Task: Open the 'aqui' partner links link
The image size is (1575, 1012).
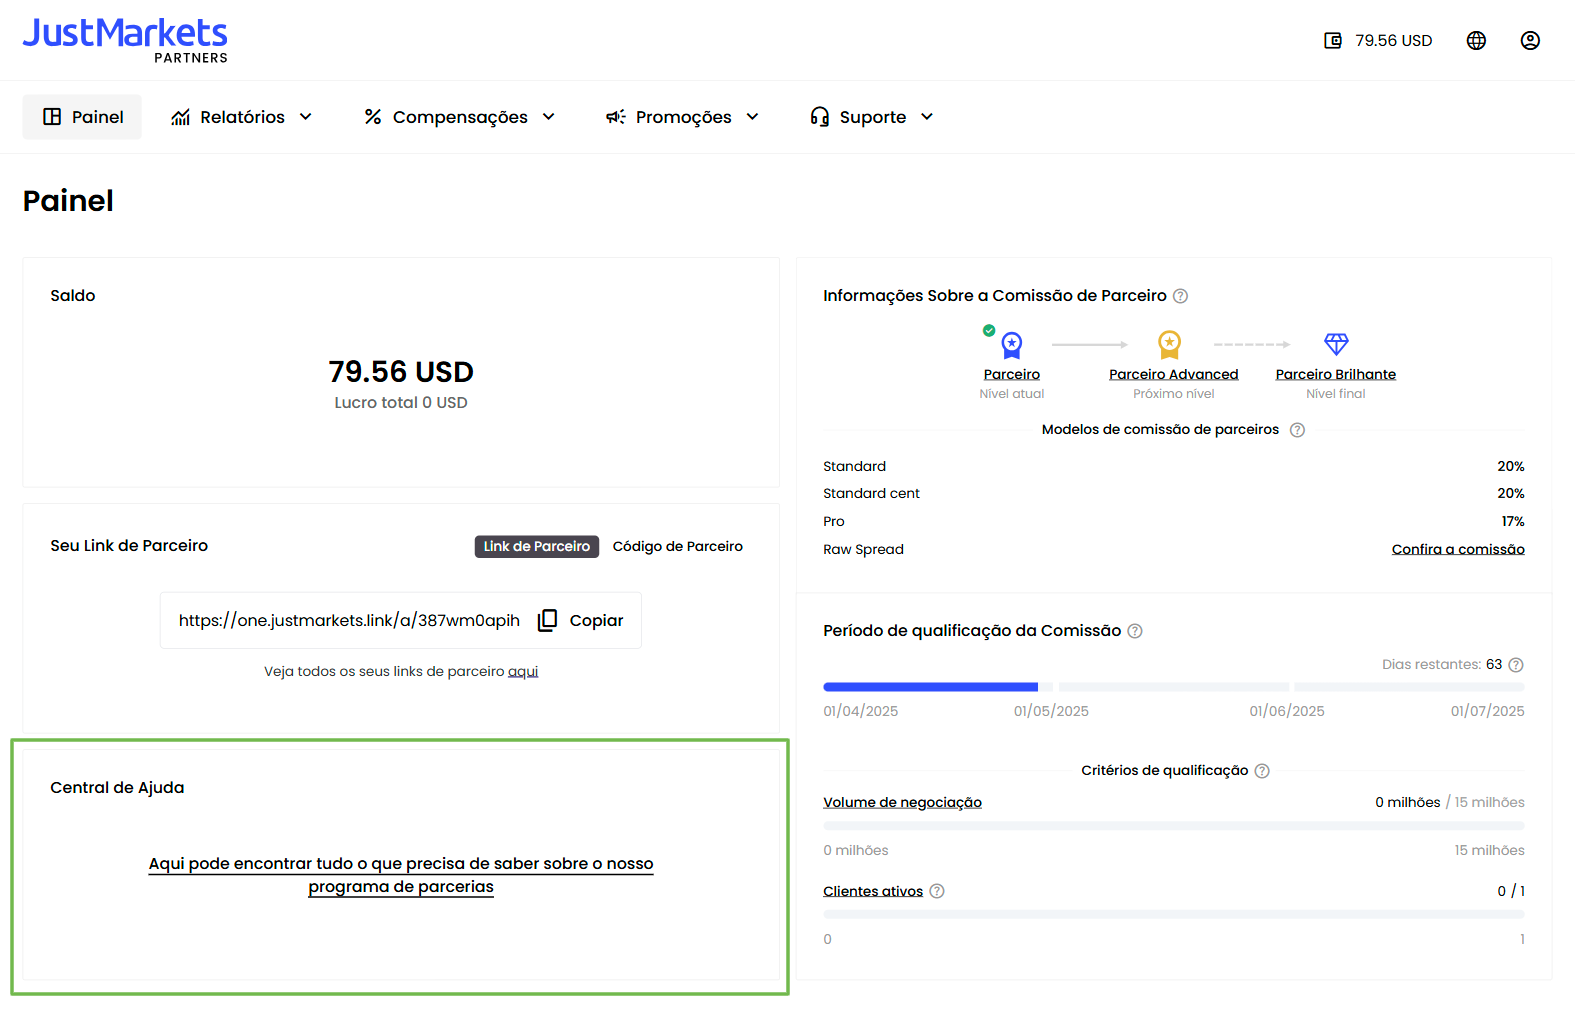Action: [523, 671]
